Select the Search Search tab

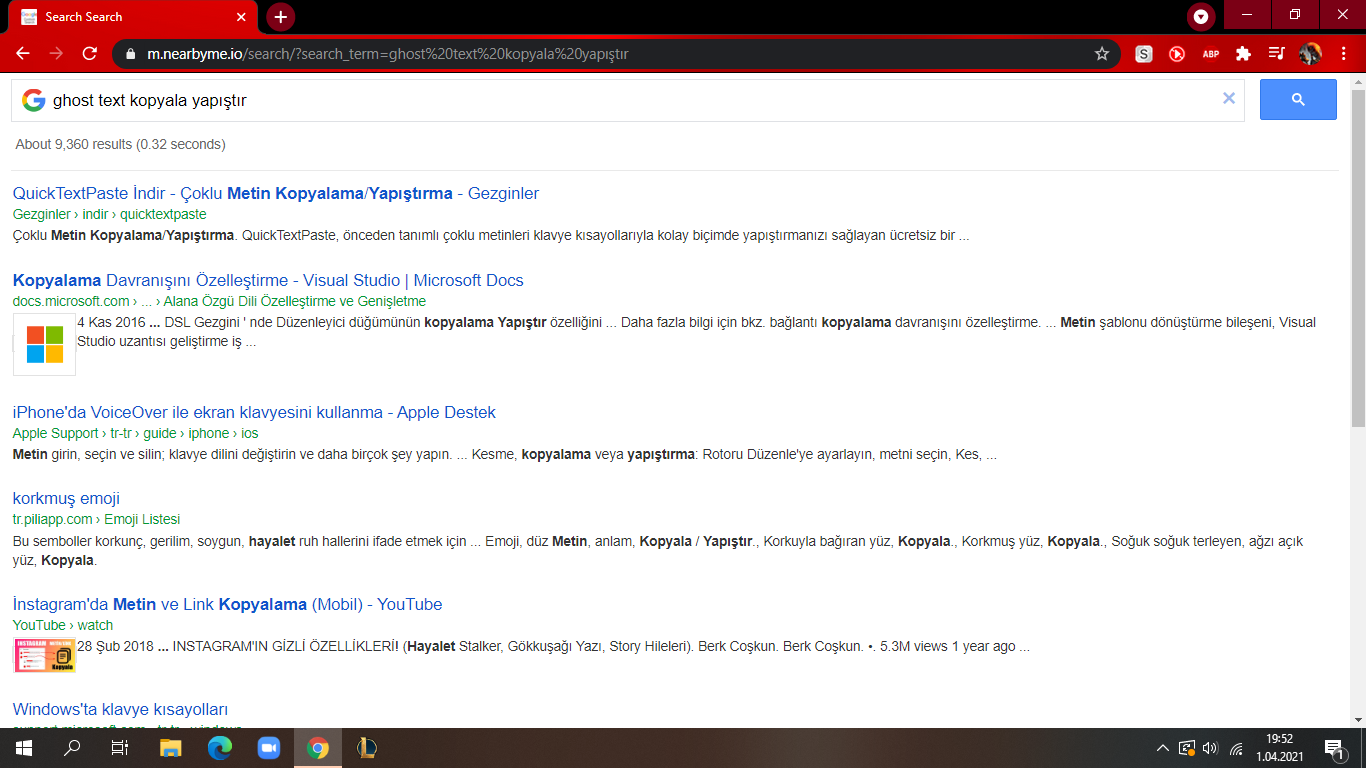click(x=134, y=17)
